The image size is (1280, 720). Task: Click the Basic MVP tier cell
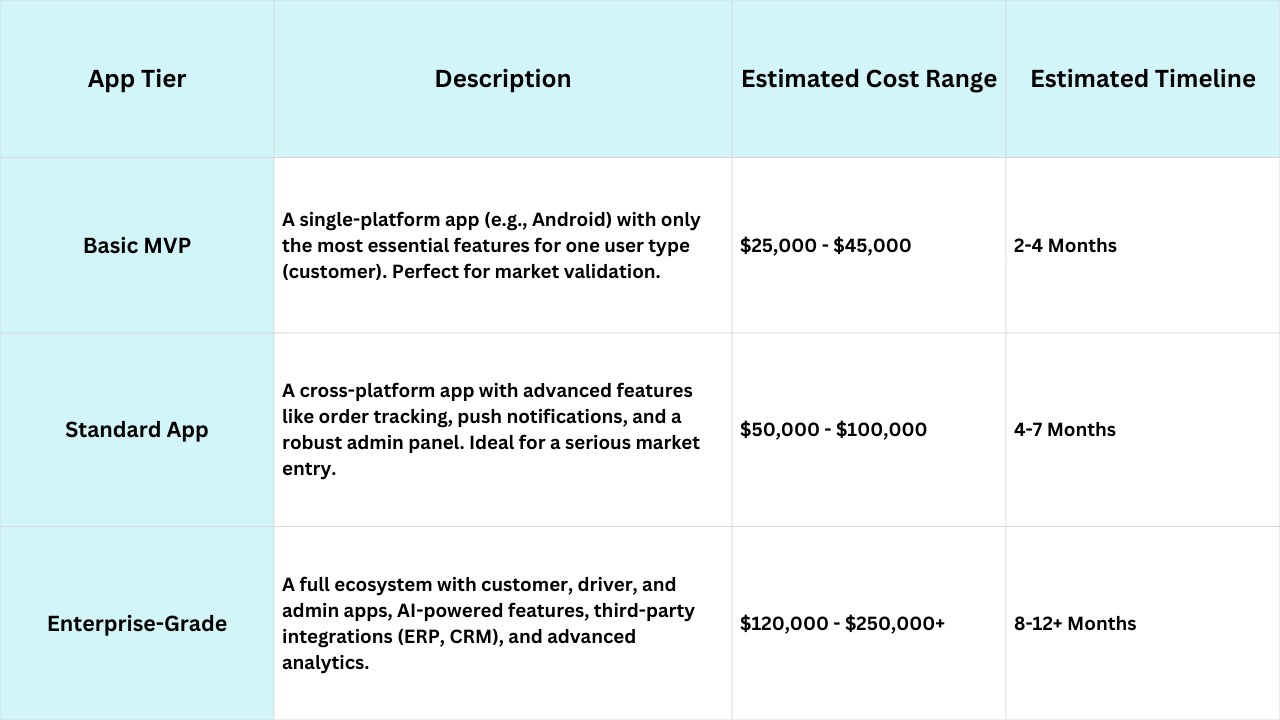[137, 246]
